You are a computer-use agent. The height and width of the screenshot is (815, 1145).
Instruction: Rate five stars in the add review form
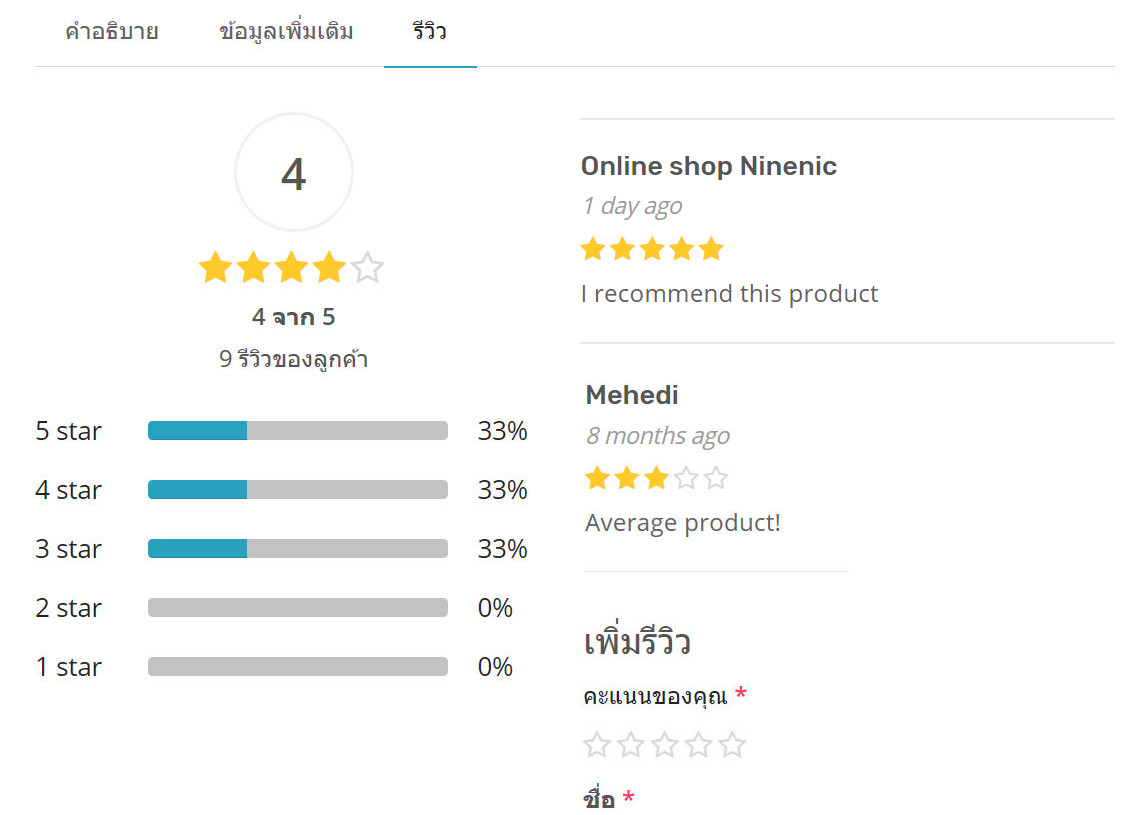click(x=732, y=745)
